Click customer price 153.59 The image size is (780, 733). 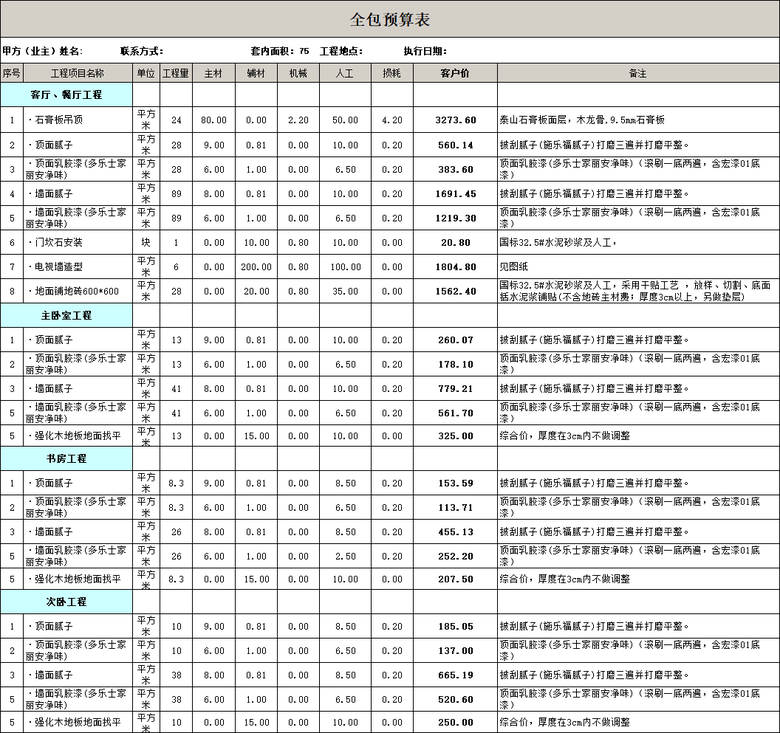pyautogui.click(x=455, y=483)
